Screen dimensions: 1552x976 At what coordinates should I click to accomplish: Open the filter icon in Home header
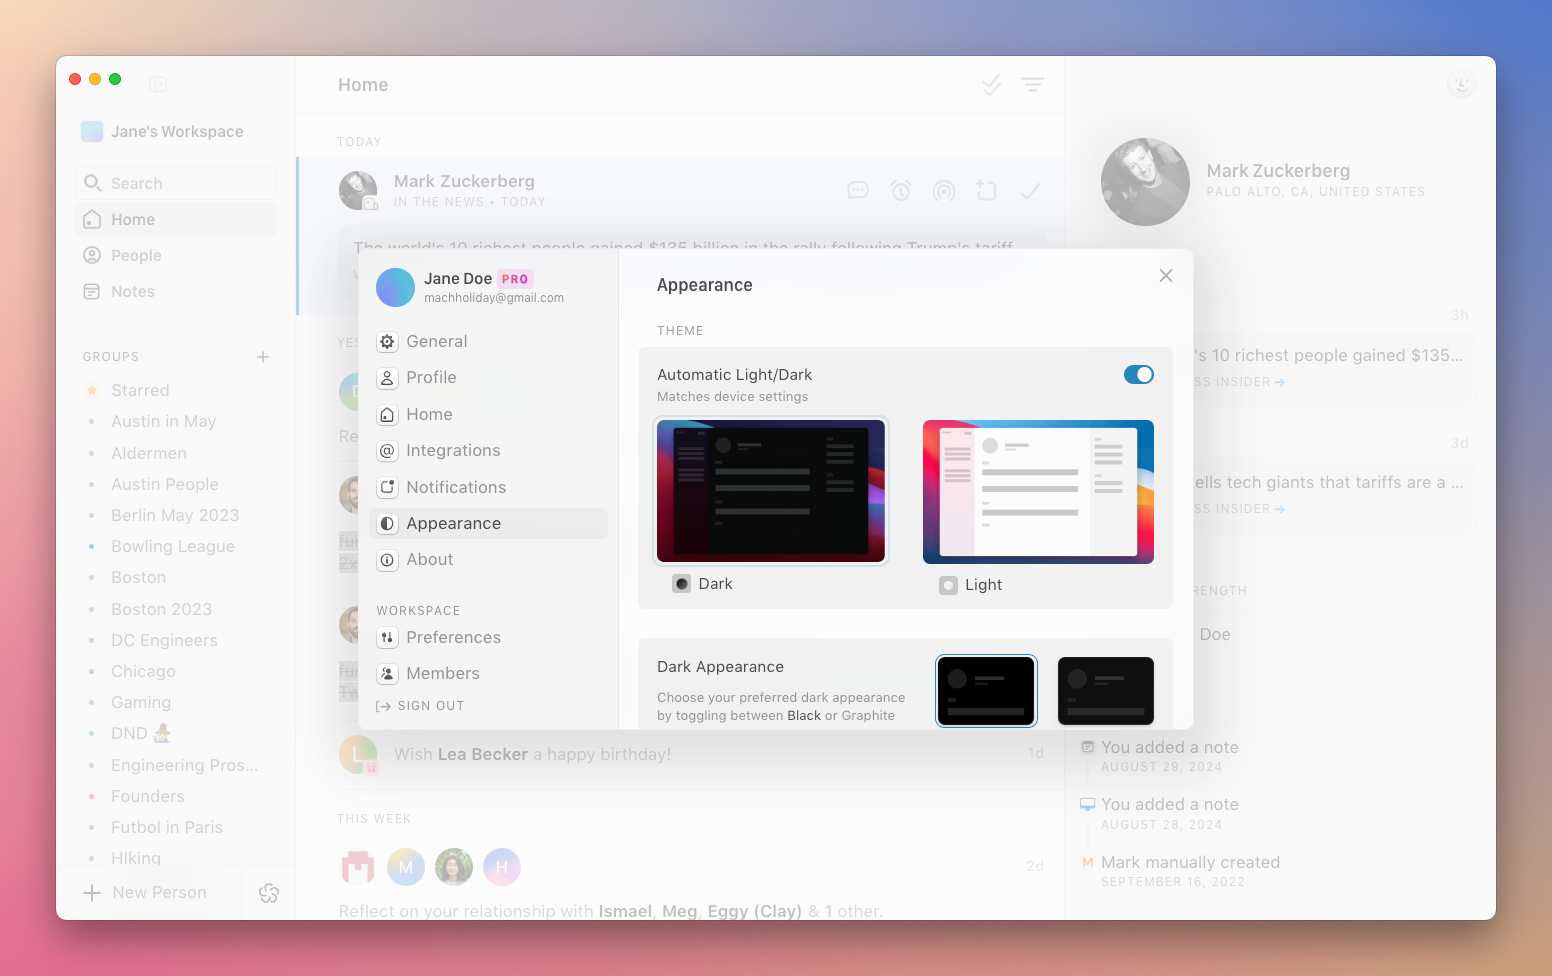pyautogui.click(x=1032, y=85)
